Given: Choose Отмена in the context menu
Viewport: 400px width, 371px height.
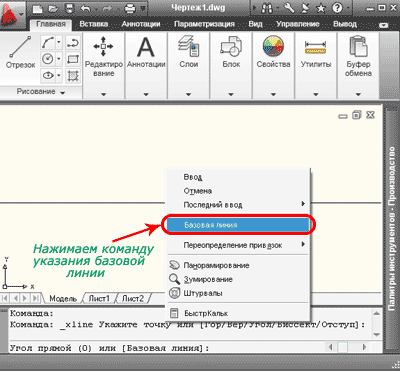Looking at the screenshot, I should [x=238, y=191].
